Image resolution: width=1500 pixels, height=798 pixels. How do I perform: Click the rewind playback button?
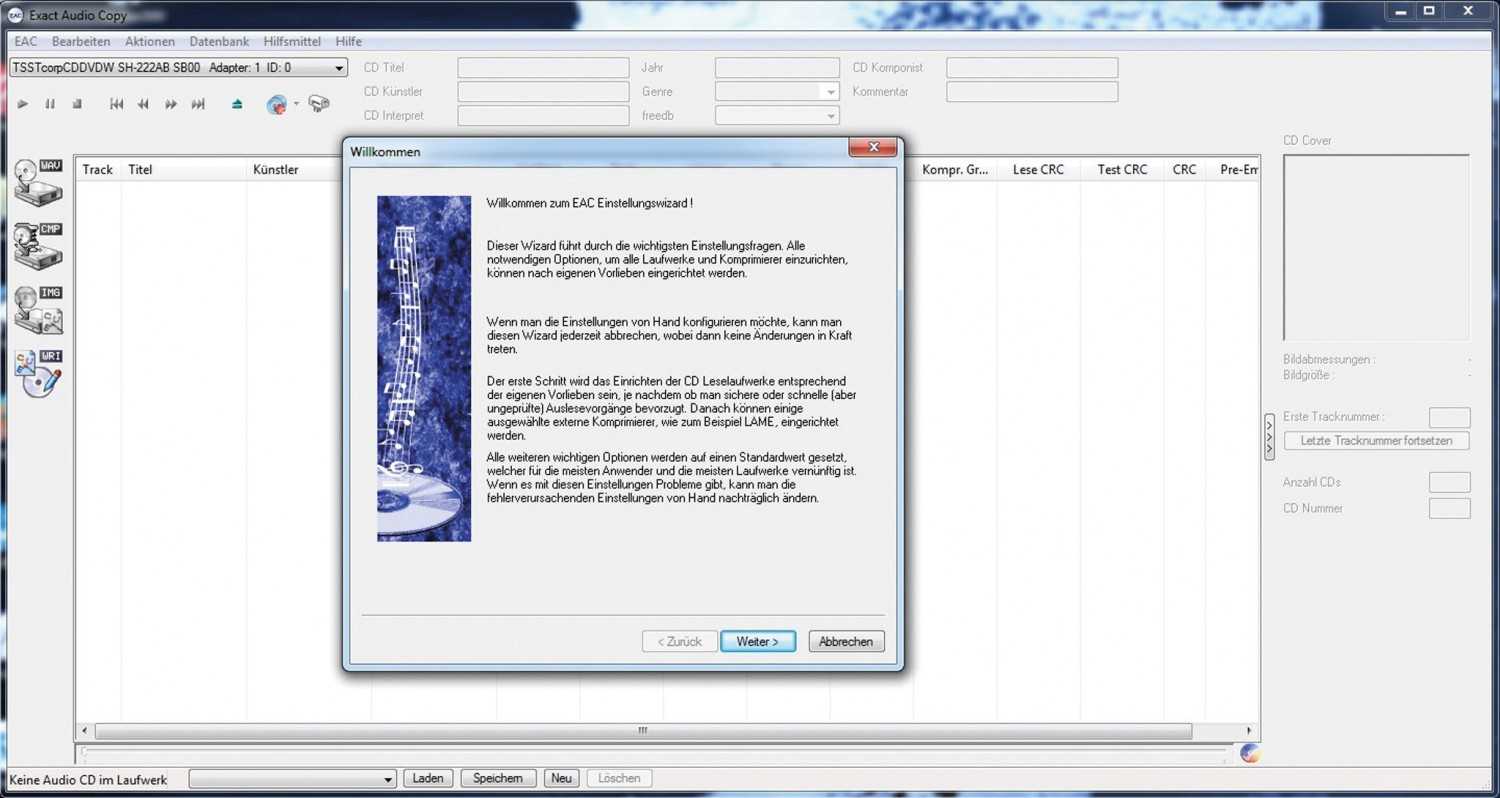click(144, 104)
